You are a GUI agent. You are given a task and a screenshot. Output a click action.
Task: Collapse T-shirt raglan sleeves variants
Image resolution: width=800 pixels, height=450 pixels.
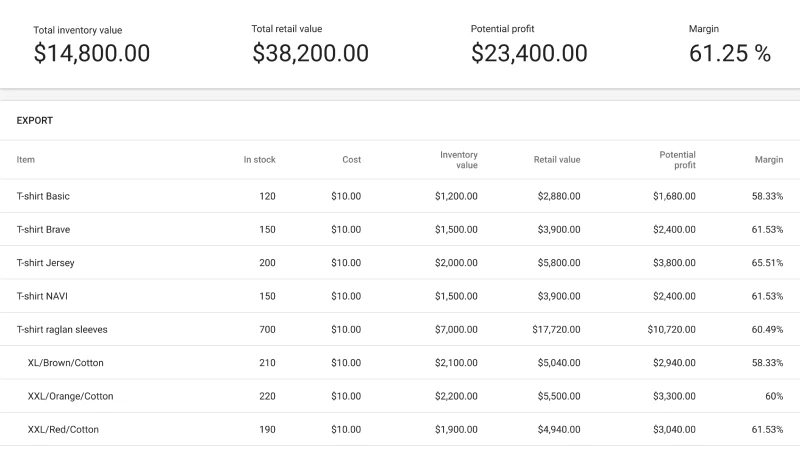pos(62,330)
